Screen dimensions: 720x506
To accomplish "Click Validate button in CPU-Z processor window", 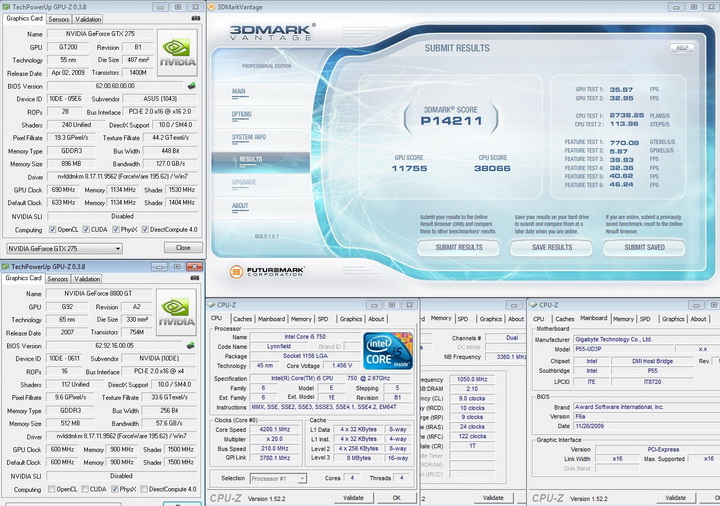I will [353, 498].
